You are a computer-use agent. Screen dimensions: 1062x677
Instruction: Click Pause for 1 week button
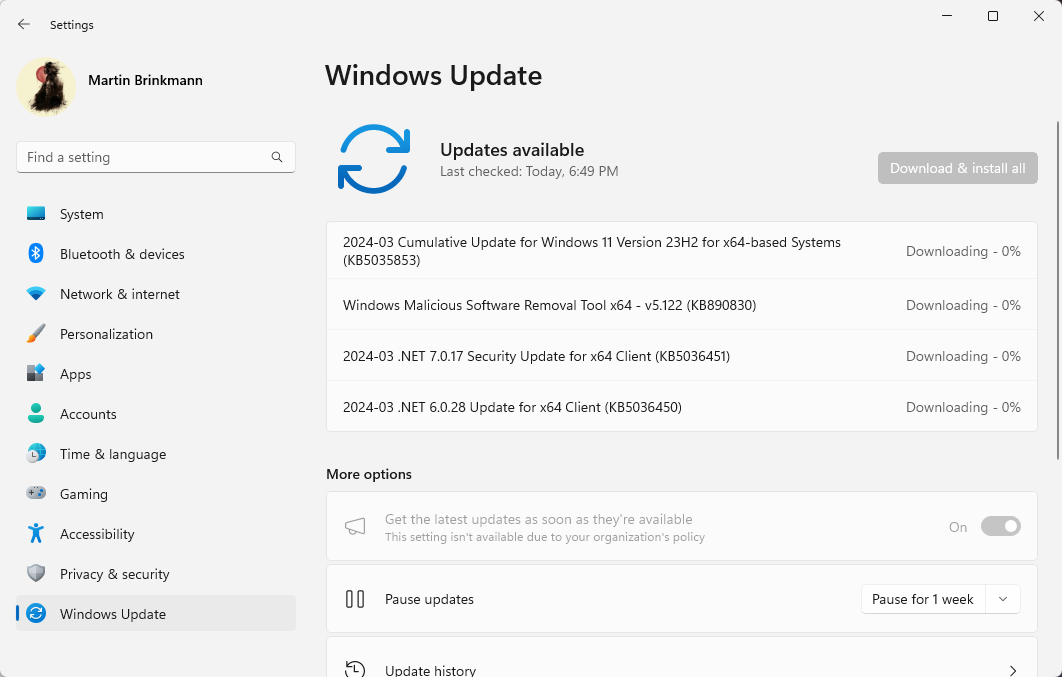[x=922, y=599]
